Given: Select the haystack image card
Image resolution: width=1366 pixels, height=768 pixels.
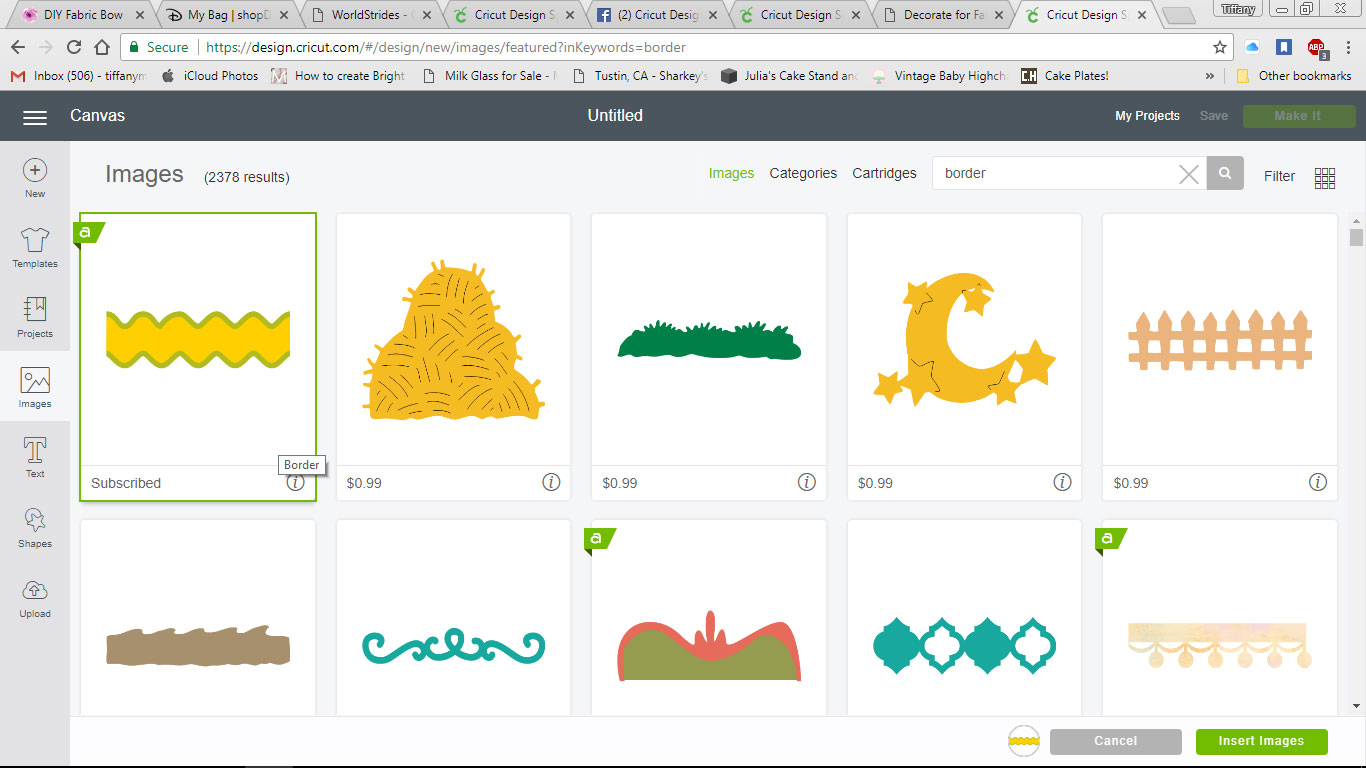Looking at the screenshot, I should pos(454,357).
